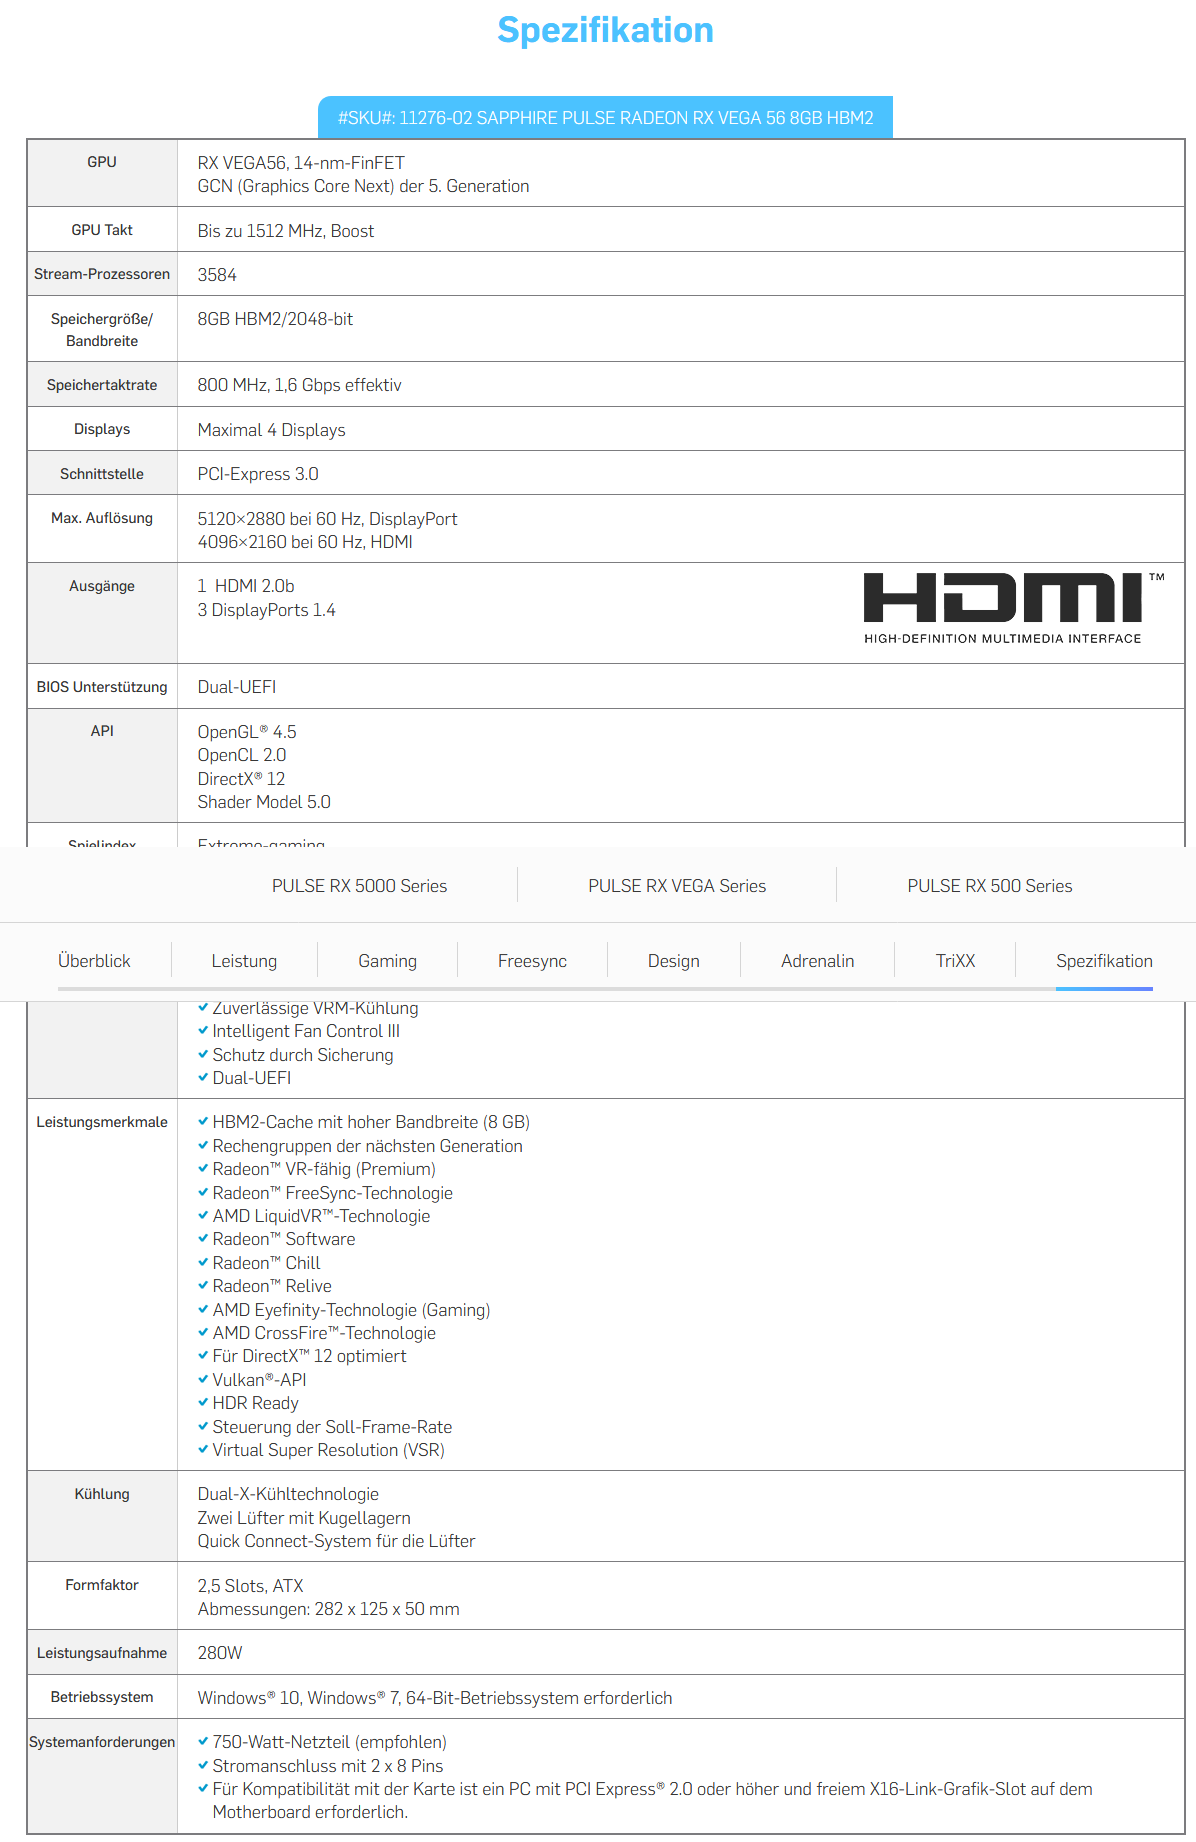Open the PULSE RX 500 Series link

pyautogui.click(x=990, y=886)
